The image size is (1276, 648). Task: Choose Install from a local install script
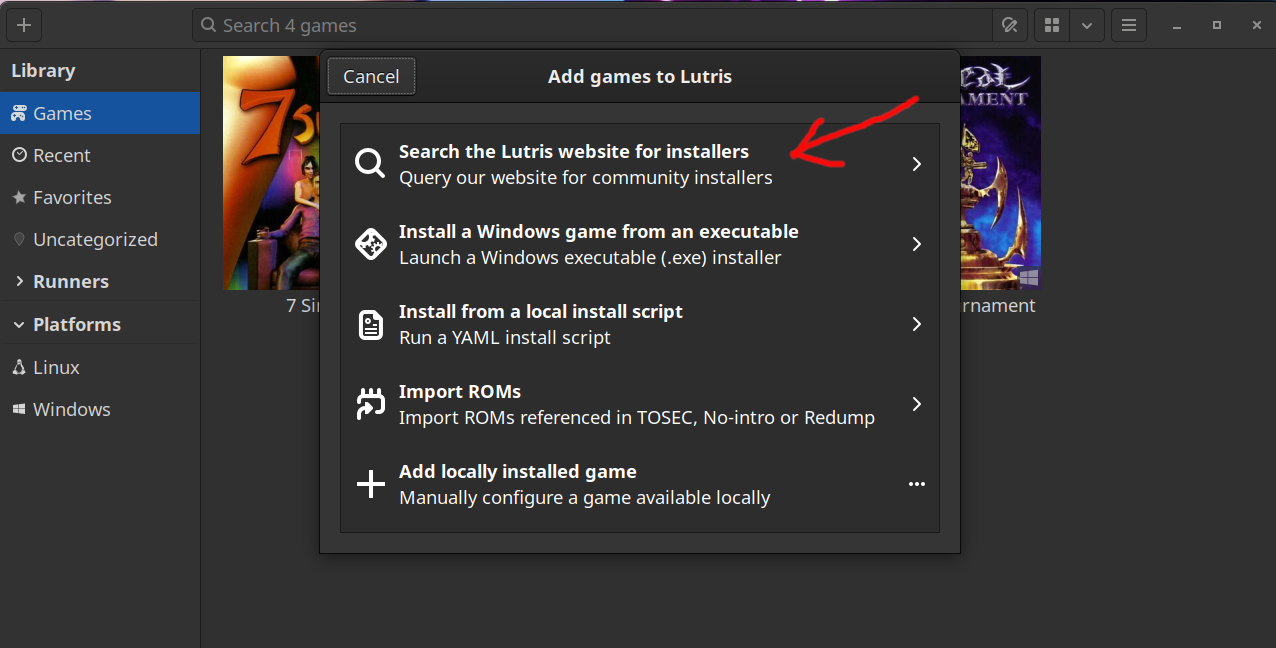[640, 324]
